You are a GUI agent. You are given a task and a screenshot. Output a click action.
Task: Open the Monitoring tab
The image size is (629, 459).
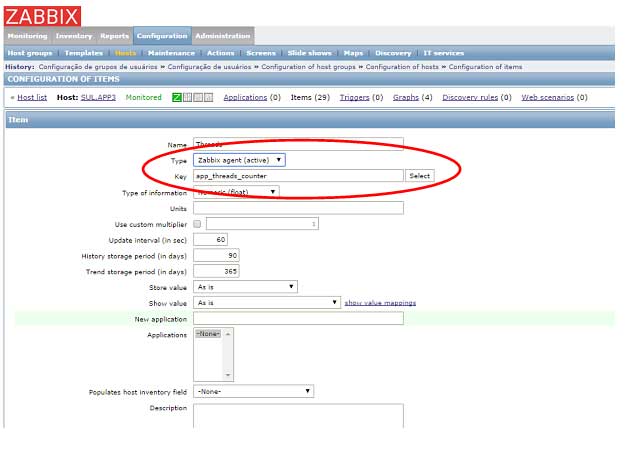tap(27, 36)
